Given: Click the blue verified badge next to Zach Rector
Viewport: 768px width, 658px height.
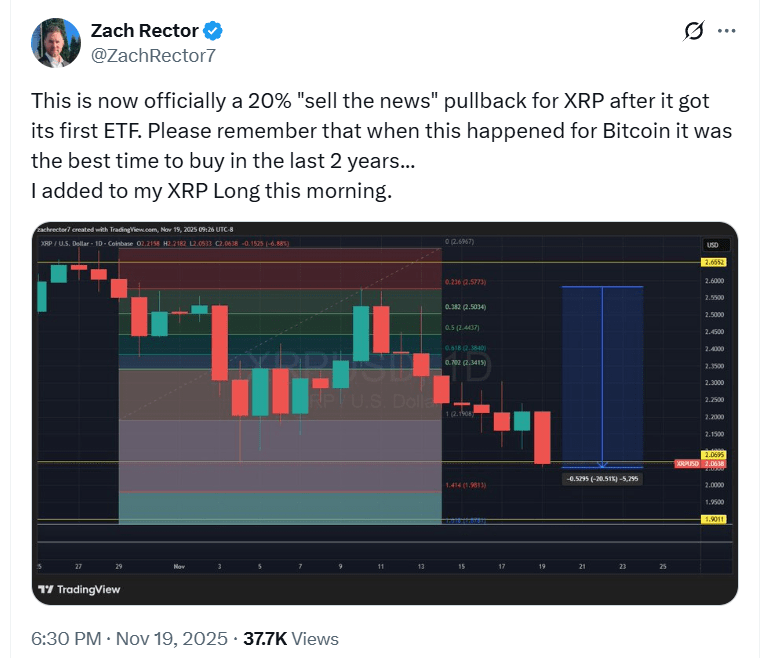Looking at the screenshot, I should pyautogui.click(x=215, y=31).
